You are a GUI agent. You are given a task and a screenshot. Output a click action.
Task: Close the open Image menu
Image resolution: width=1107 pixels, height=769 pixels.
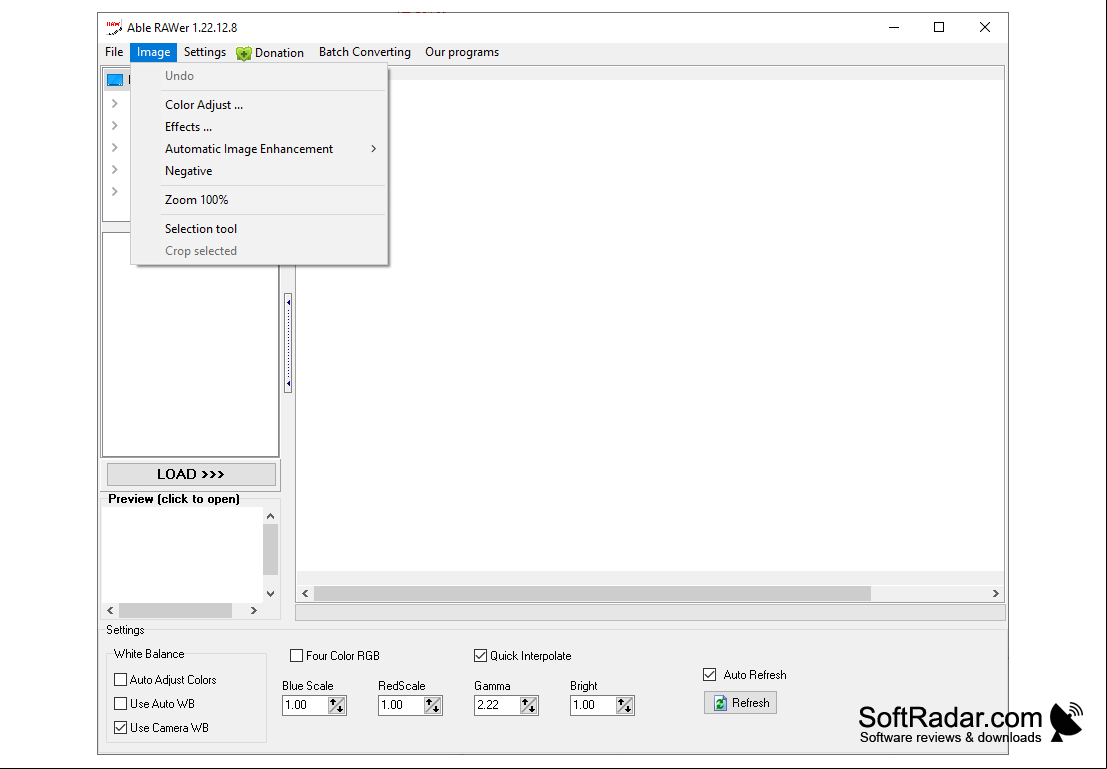tap(153, 52)
